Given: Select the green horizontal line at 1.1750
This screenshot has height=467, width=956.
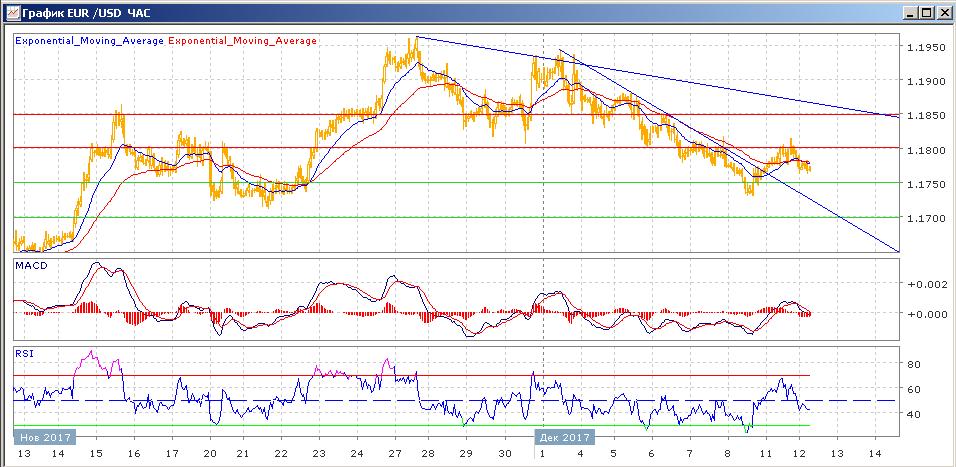Looking at the screenshot, I should (300, 183).
